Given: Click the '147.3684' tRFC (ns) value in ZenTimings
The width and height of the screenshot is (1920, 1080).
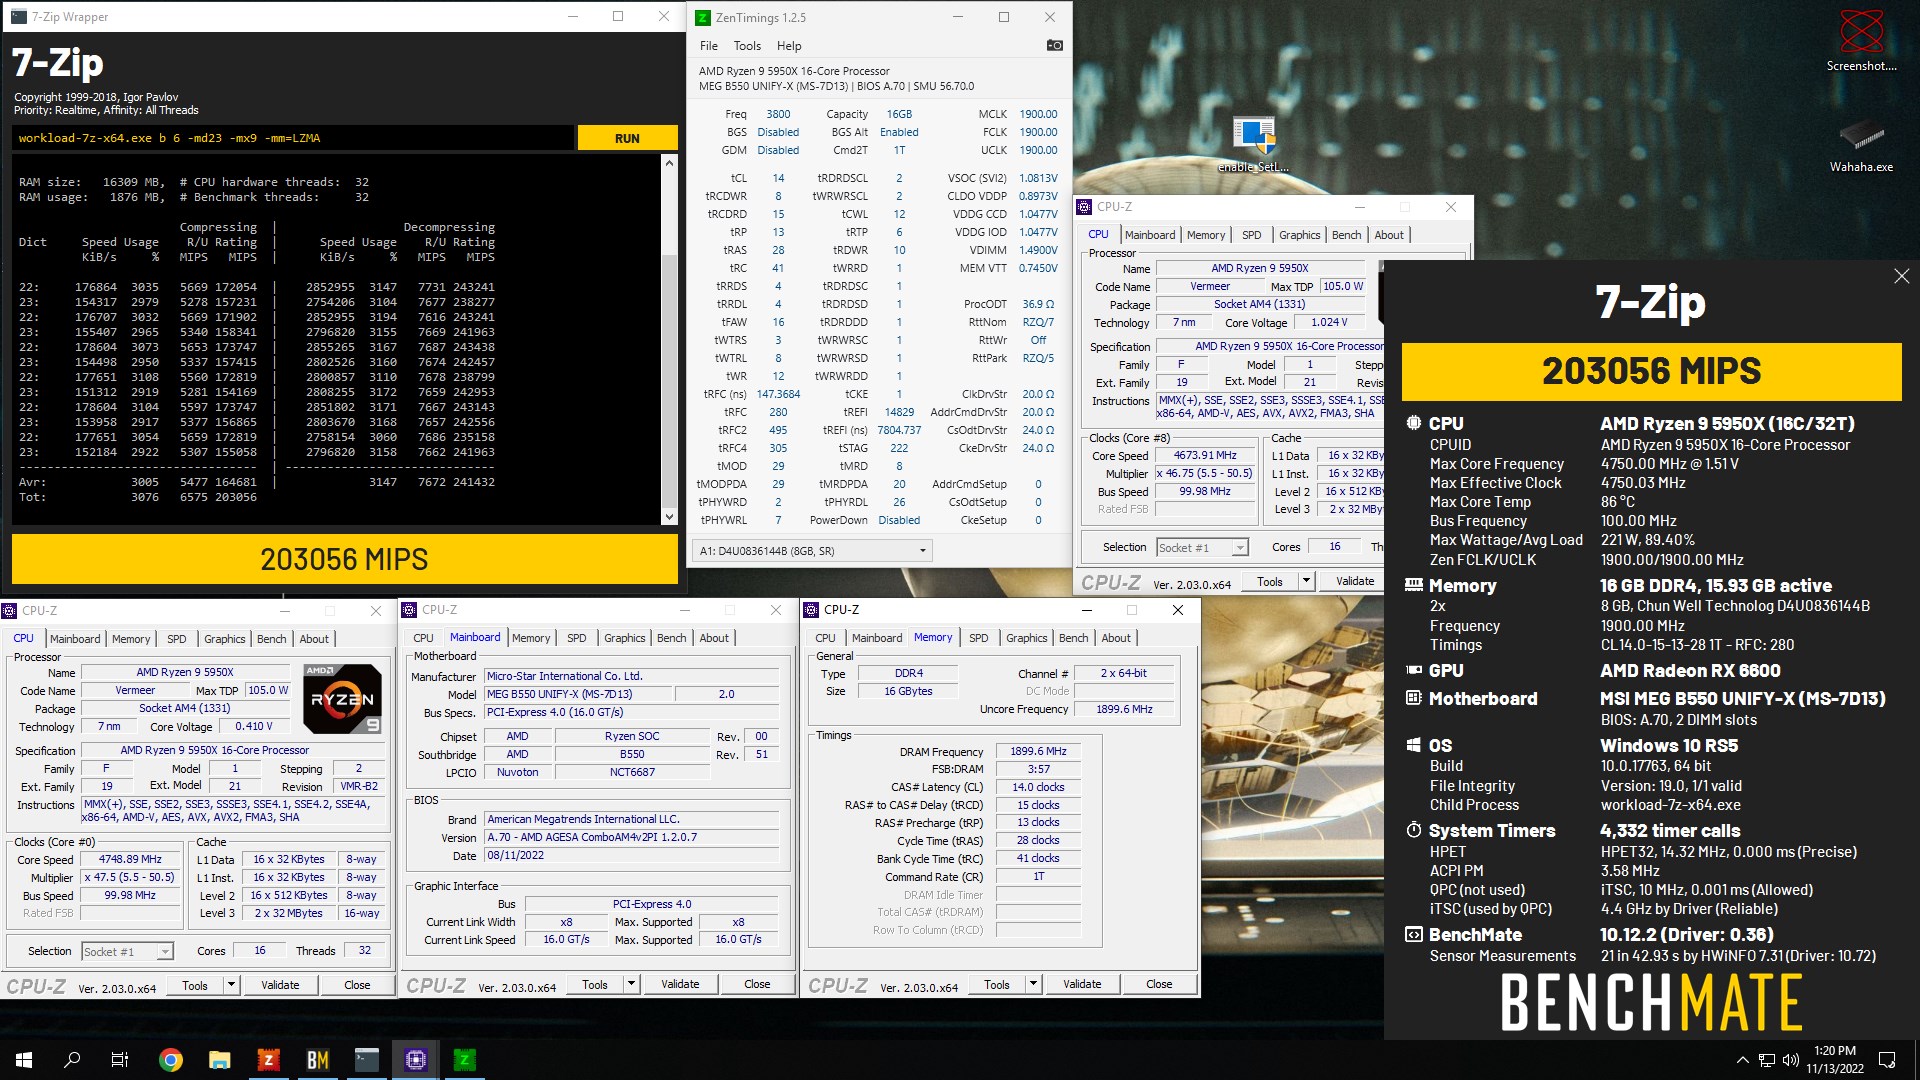Looking at the screenshot, I should 778,394.
